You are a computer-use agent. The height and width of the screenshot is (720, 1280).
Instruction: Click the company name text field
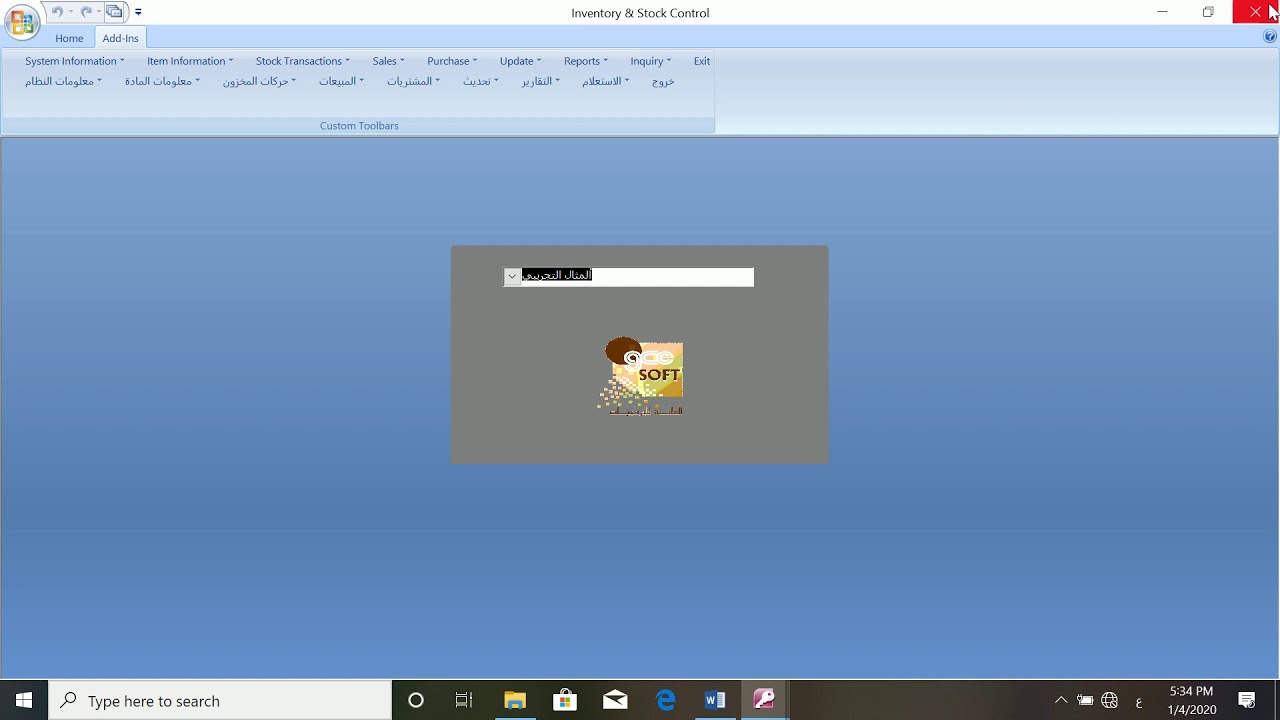click(637, 276)
